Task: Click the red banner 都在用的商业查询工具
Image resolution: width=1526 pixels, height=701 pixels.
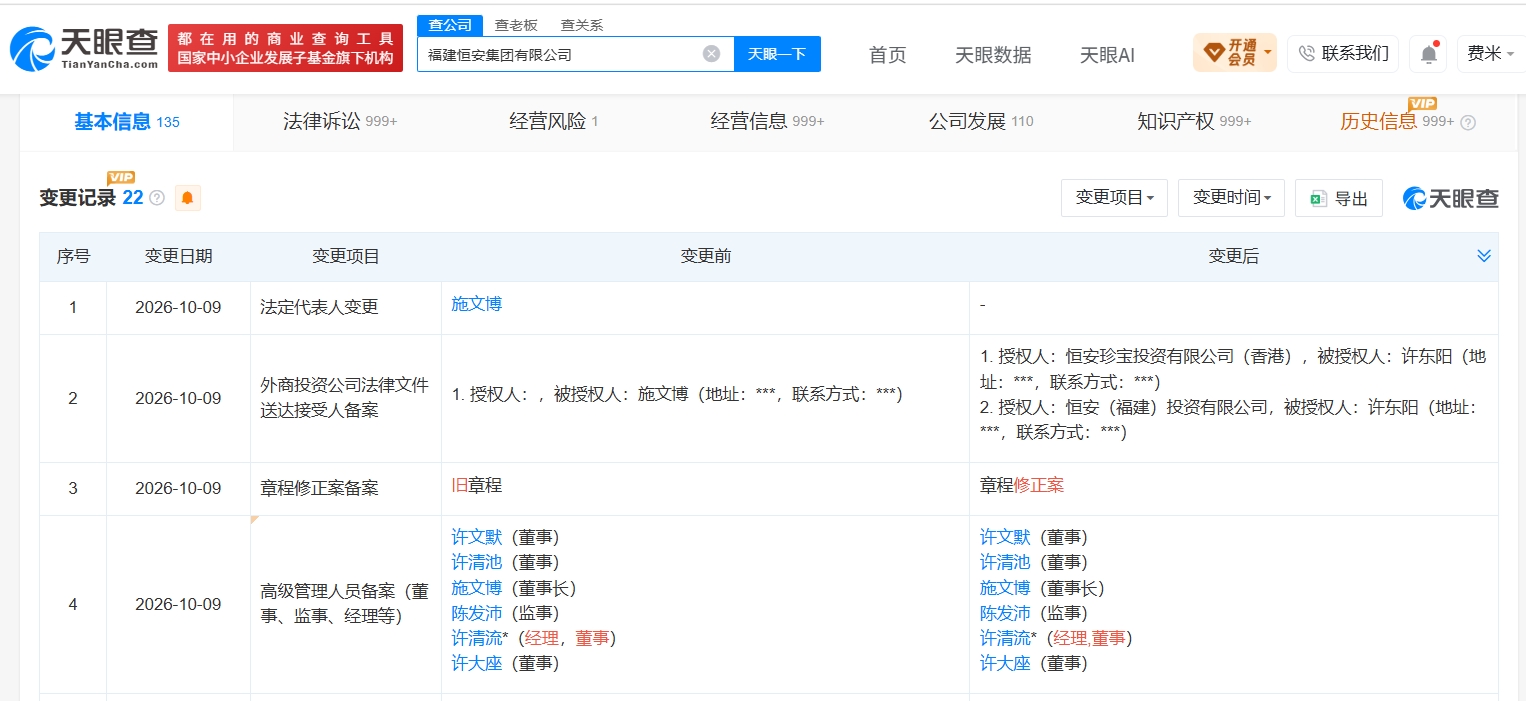Action: pyautogui.click(x=285, y=48)
